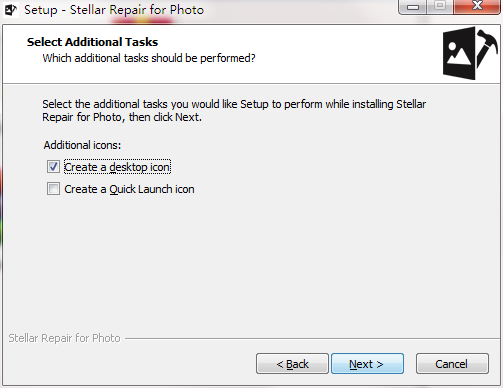Return to previous step with Back
This screenshot has height=388, width=503.
coord(292,364)
